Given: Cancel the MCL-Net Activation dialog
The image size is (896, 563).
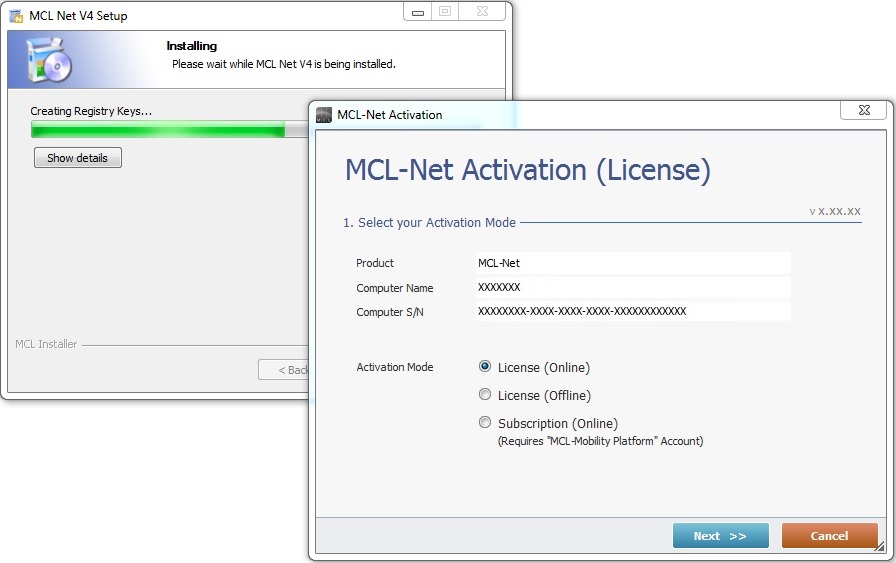Looking at the screenshot, I should [829, 536].
